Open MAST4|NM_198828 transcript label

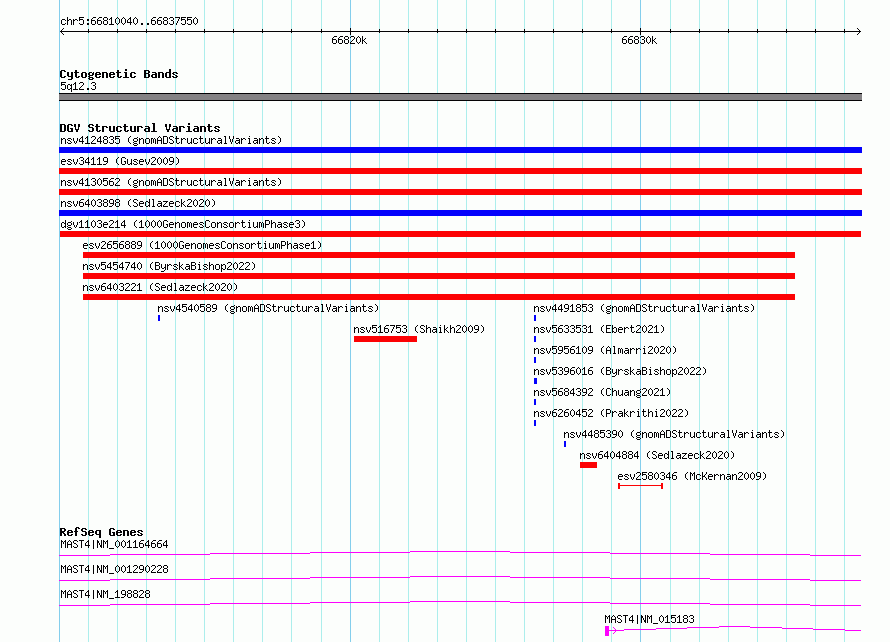pyautogui.click(x=105, y=594)
